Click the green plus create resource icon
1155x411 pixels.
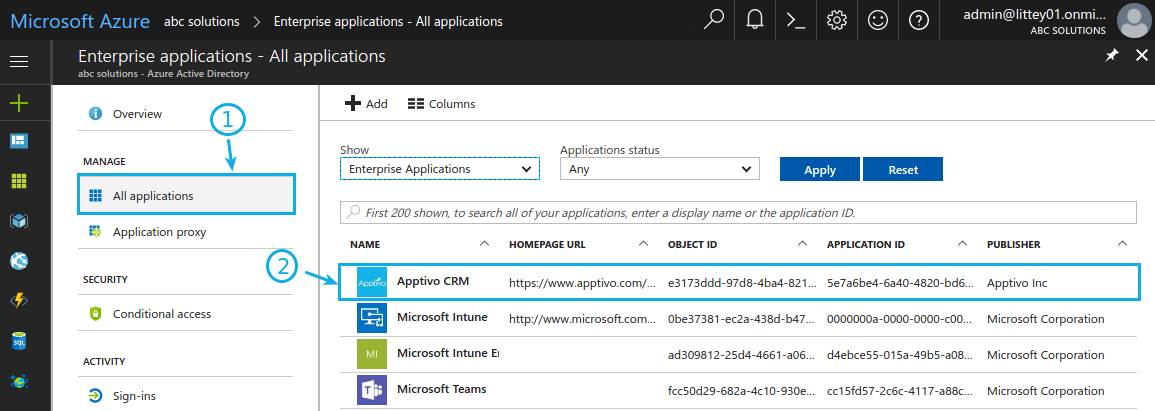point(18,102)
